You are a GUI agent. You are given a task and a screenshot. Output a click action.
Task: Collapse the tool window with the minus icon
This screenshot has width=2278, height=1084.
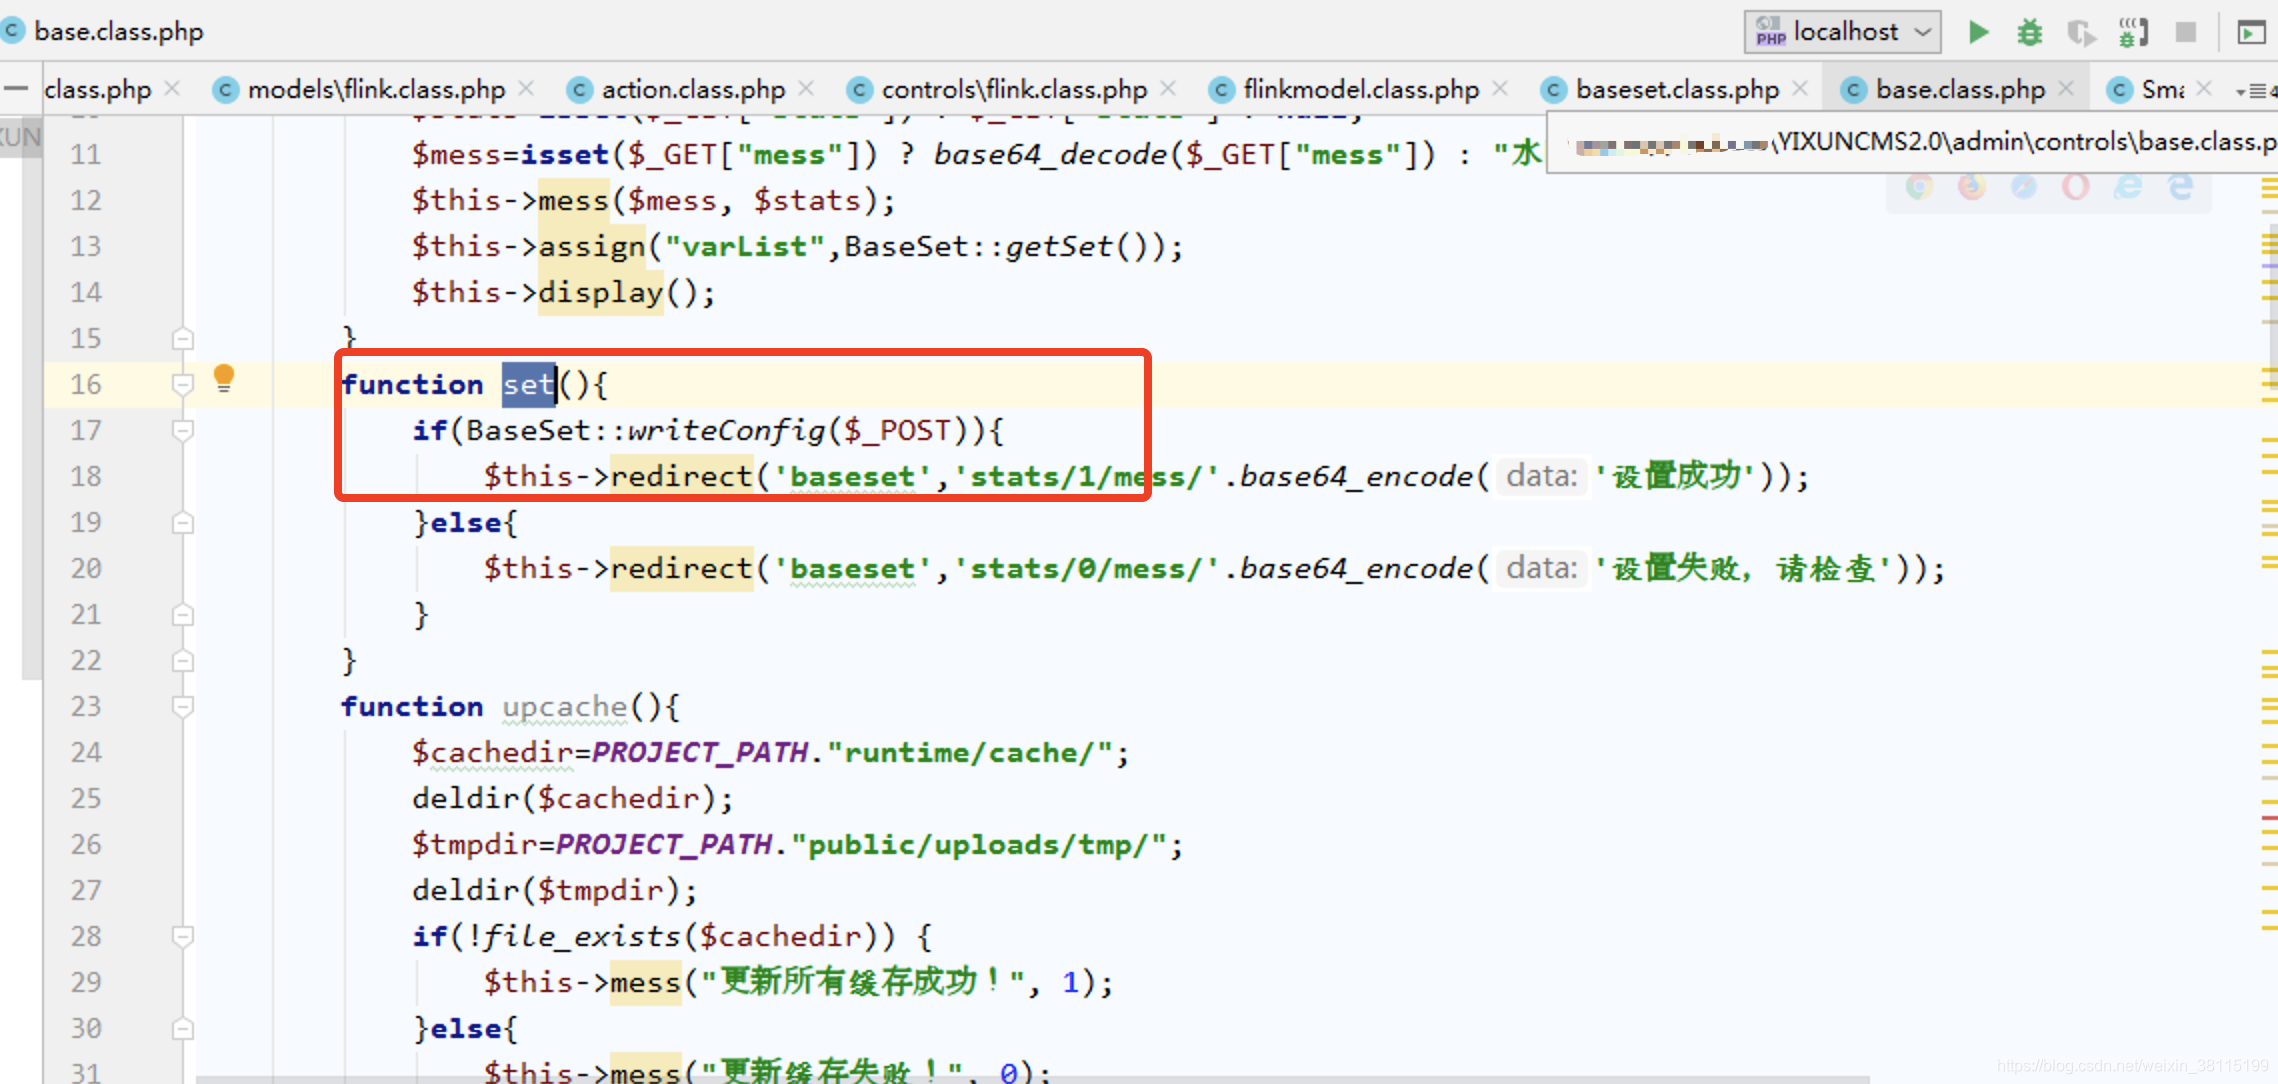coord(15,89)
